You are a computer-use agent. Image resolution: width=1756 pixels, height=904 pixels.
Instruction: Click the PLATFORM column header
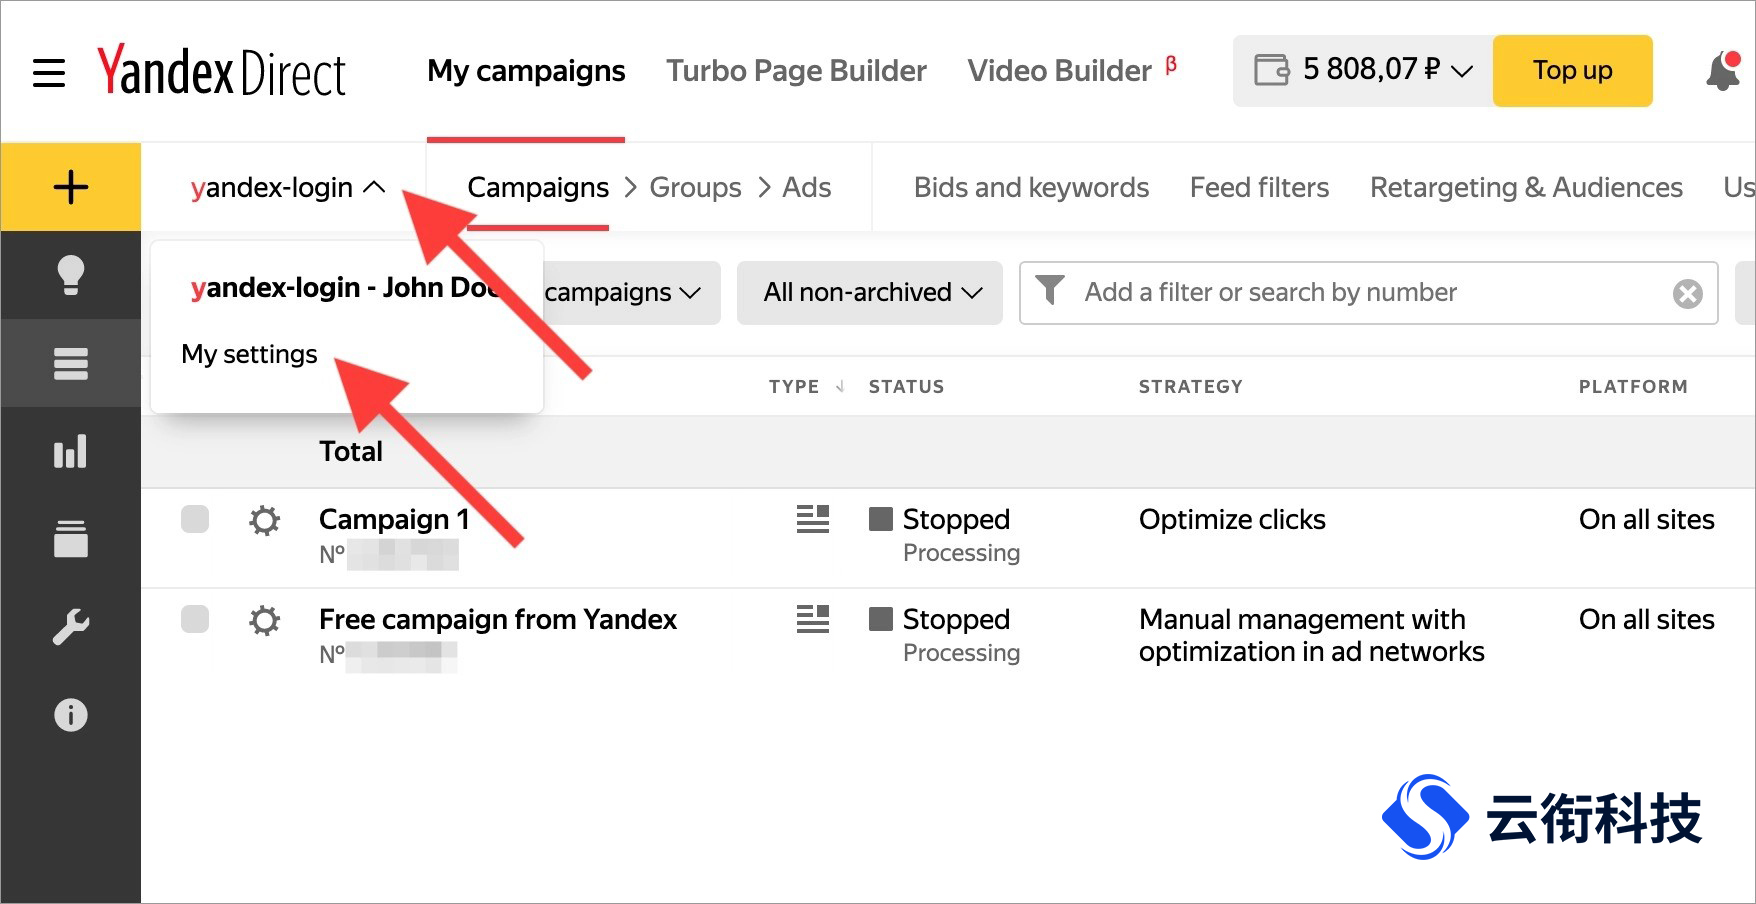[1633, 387]
